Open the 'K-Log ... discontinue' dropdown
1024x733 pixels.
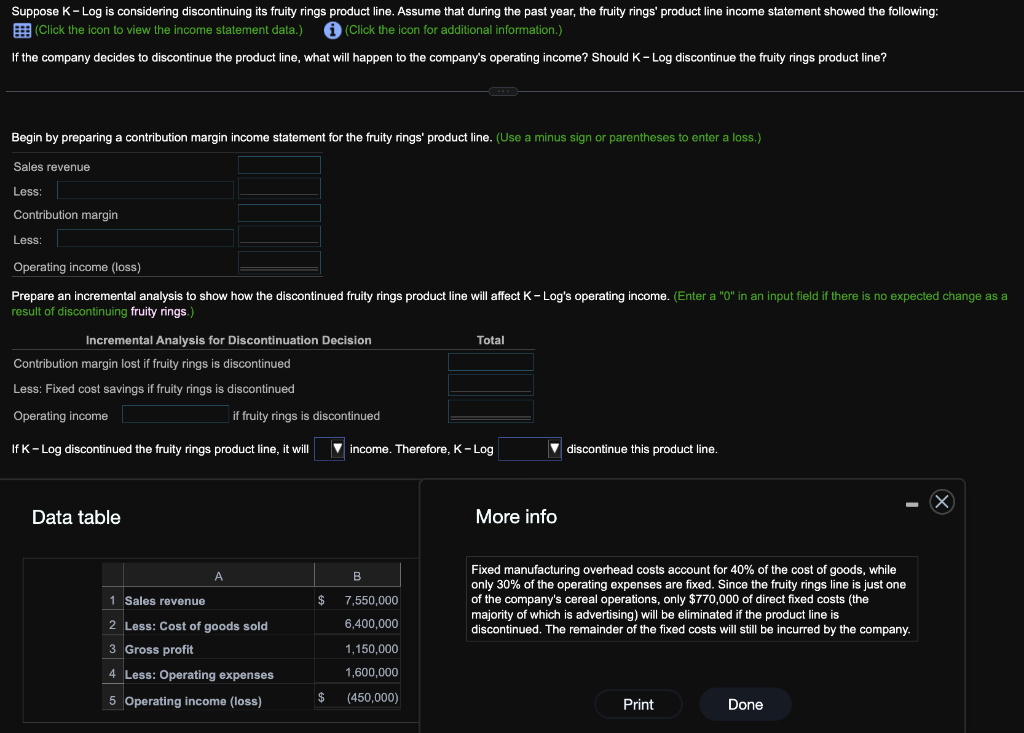530,449
